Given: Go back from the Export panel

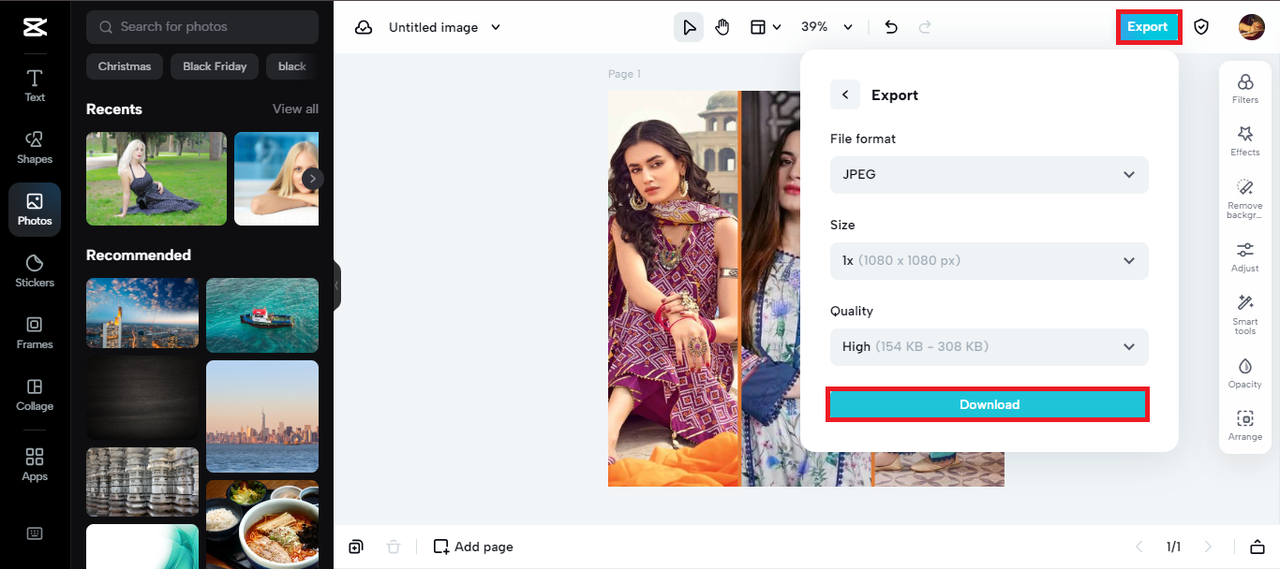Looking at the screenshot, I should 845,95.
